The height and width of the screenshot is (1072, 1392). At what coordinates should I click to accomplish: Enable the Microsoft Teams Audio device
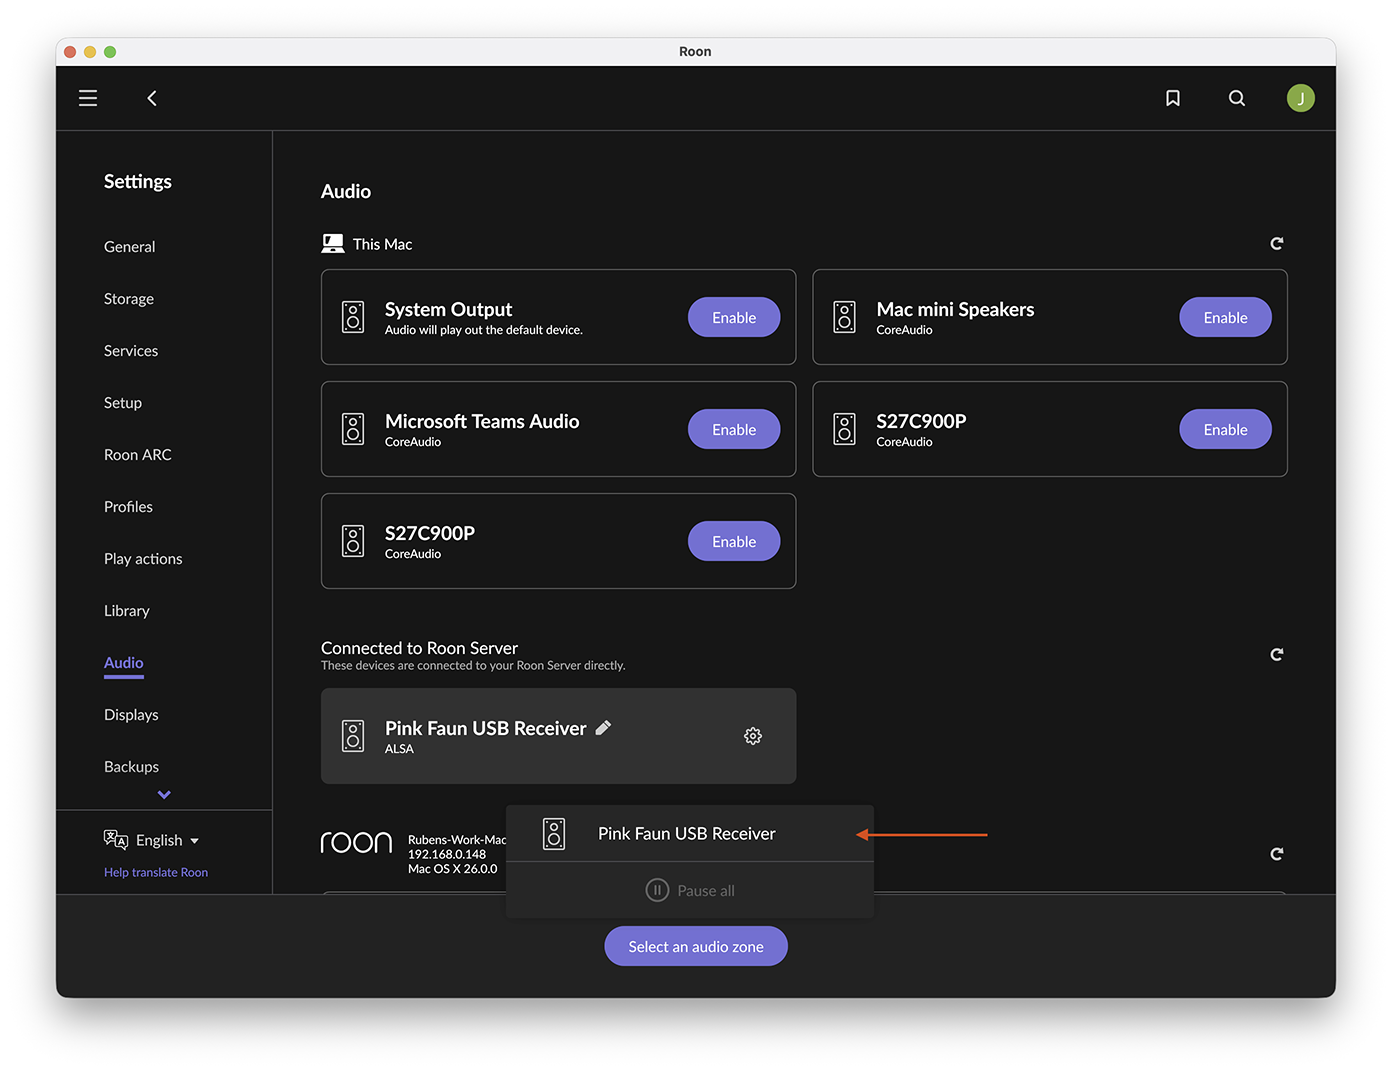click(x=734, y=429)
